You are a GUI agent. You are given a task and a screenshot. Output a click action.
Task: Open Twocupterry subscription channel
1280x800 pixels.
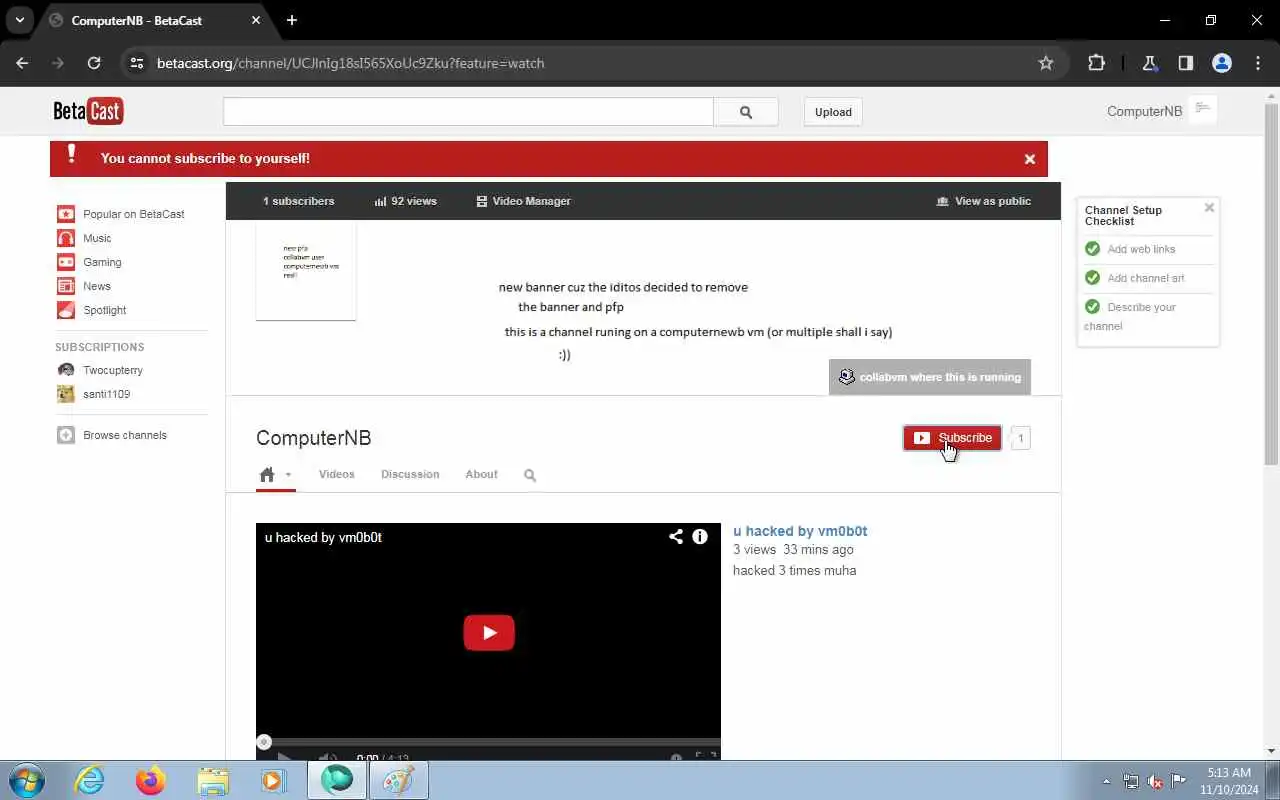click(x=113, y=370)
